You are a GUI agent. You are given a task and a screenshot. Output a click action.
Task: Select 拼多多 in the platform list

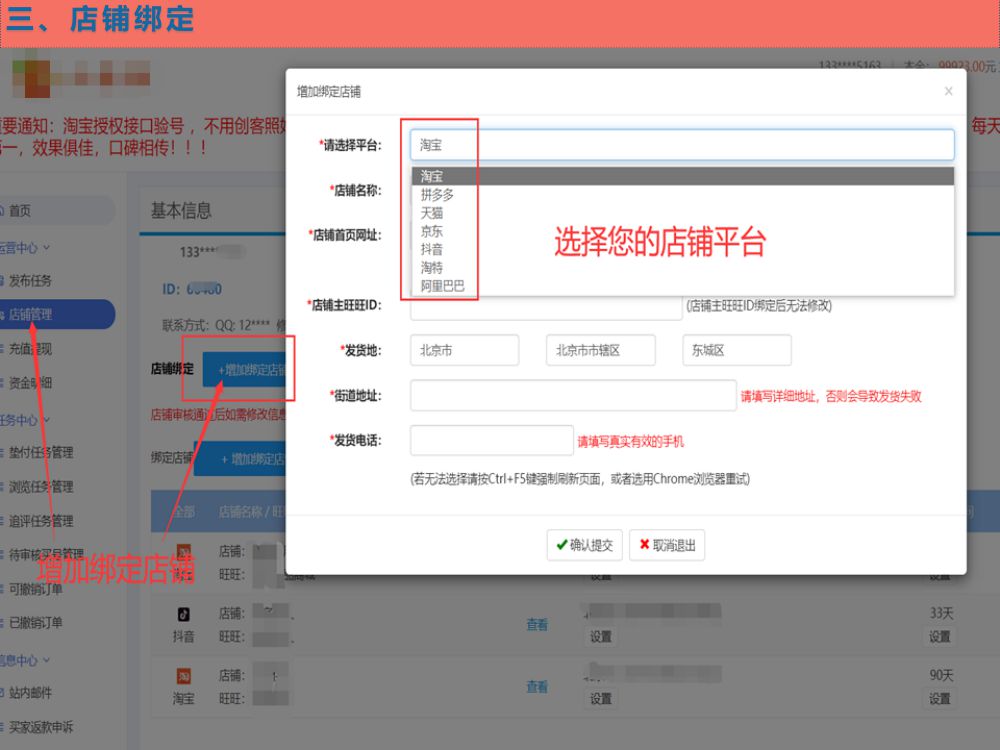[x=682, y=195]
